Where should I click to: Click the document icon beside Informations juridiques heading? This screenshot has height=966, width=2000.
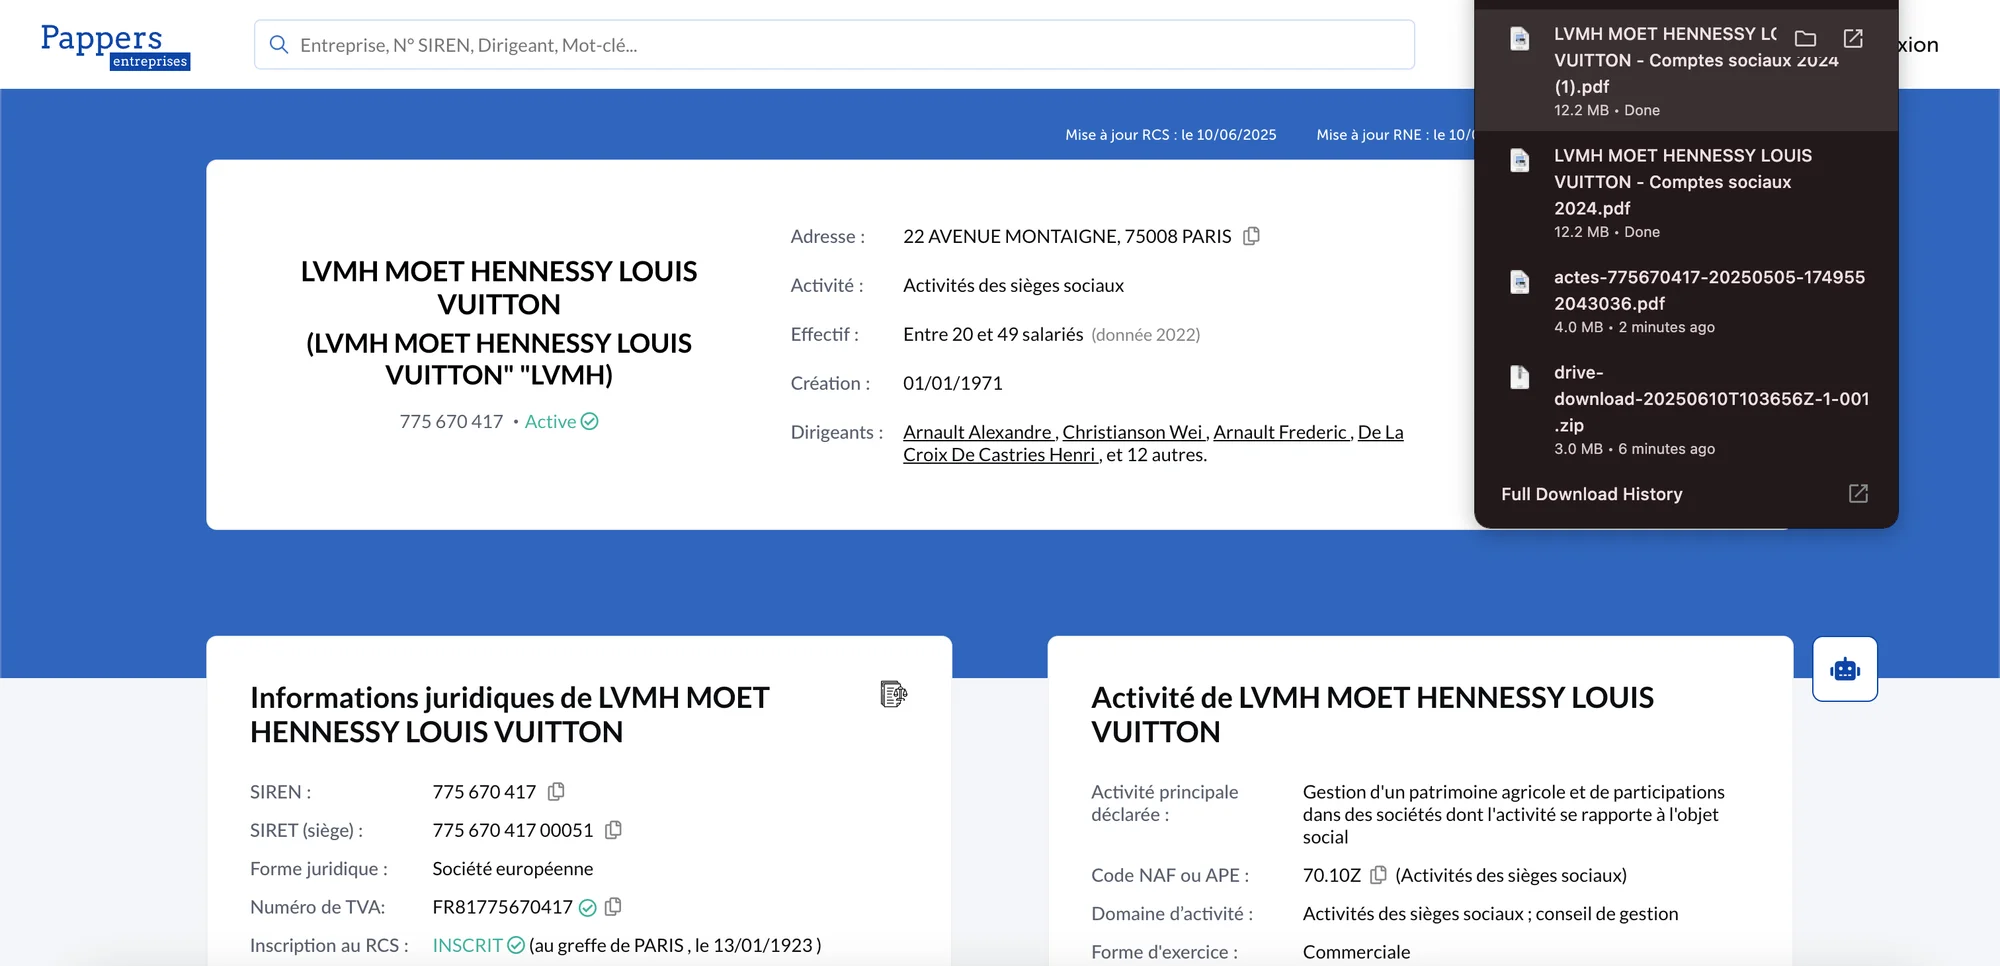point(893,694)
